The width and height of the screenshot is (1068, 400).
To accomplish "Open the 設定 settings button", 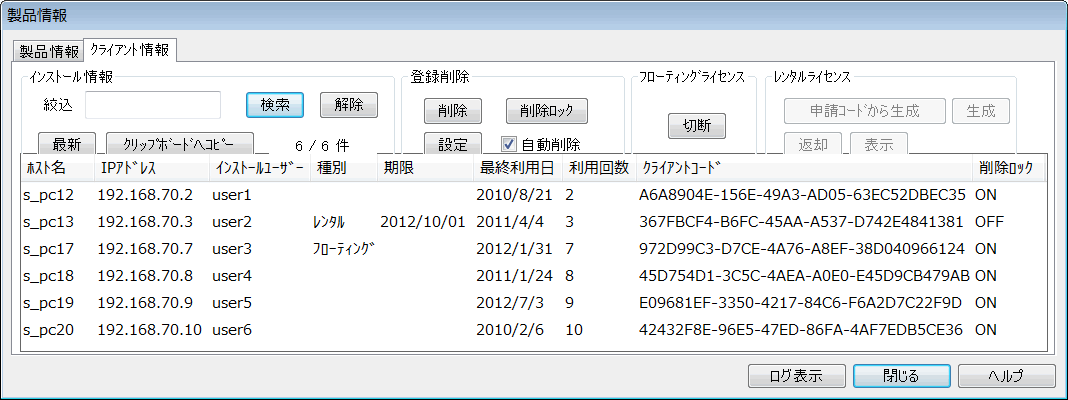I will click(x=453, y=144).
